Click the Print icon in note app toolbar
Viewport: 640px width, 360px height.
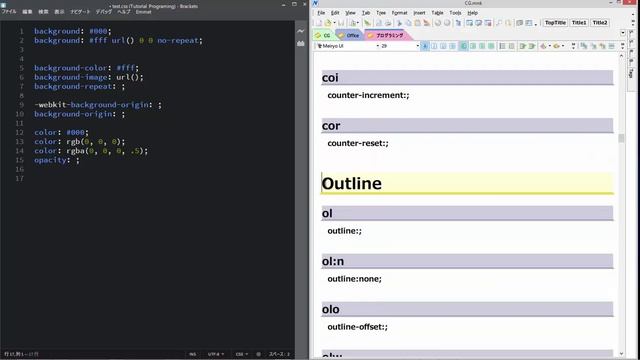[x=388, y=23]
